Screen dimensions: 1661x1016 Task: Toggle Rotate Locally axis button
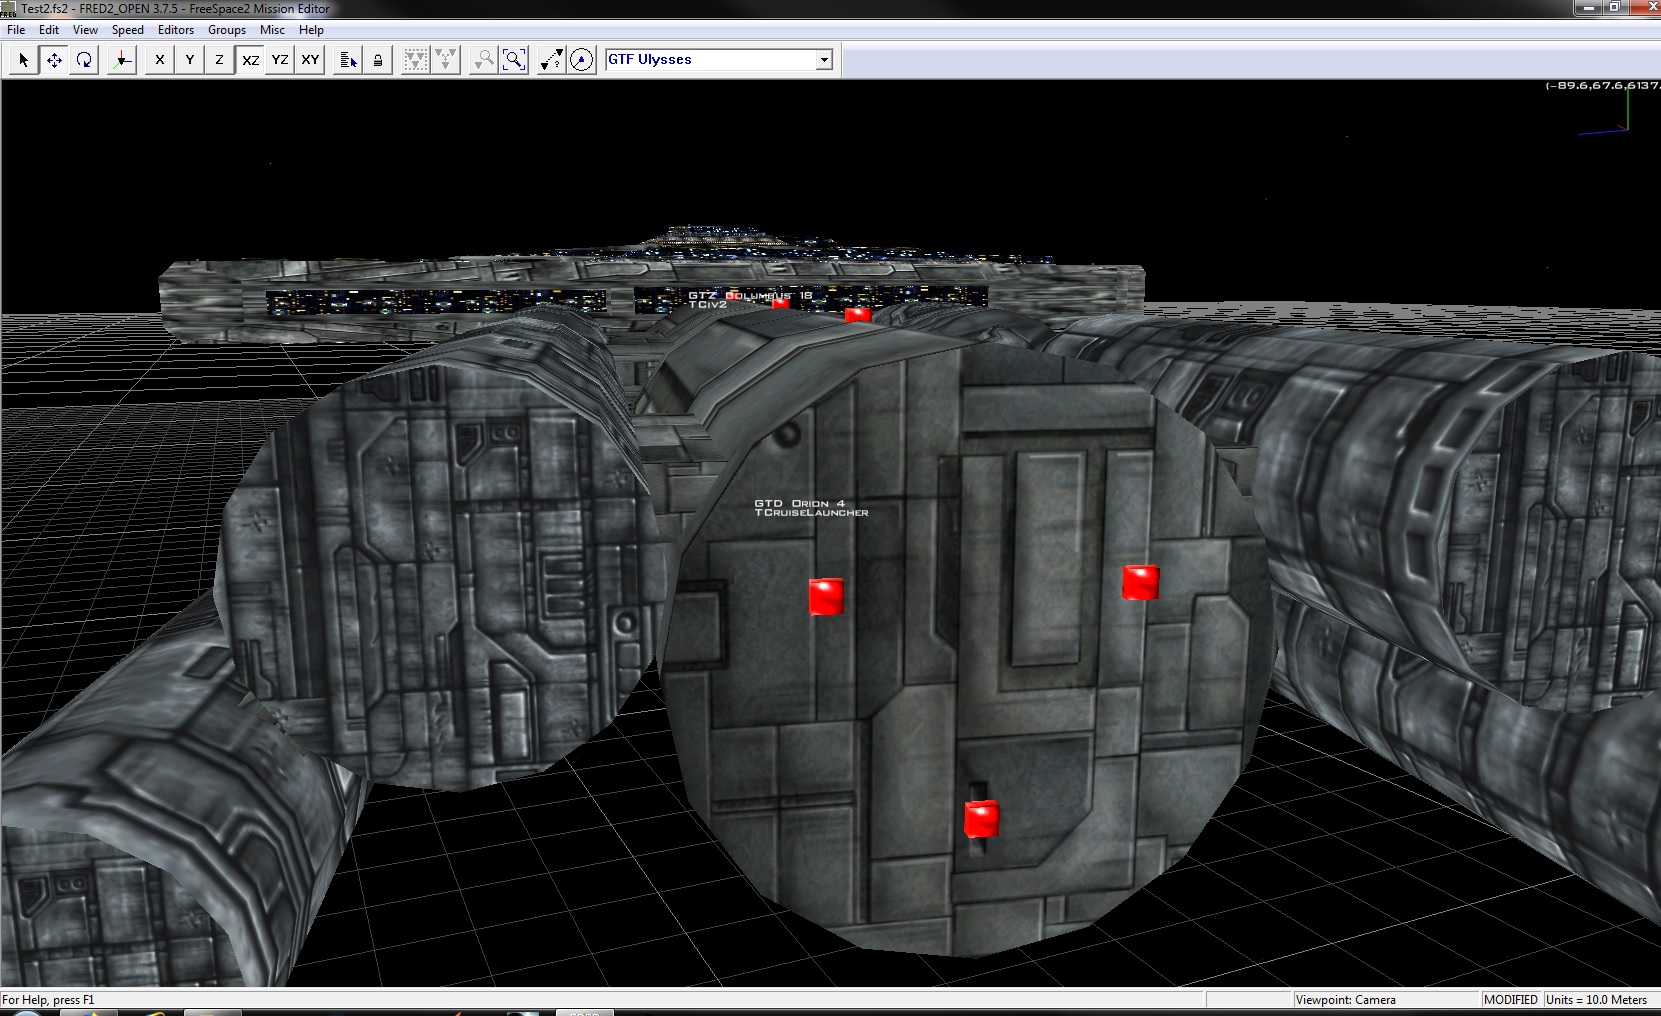click(x=122, y=60)
